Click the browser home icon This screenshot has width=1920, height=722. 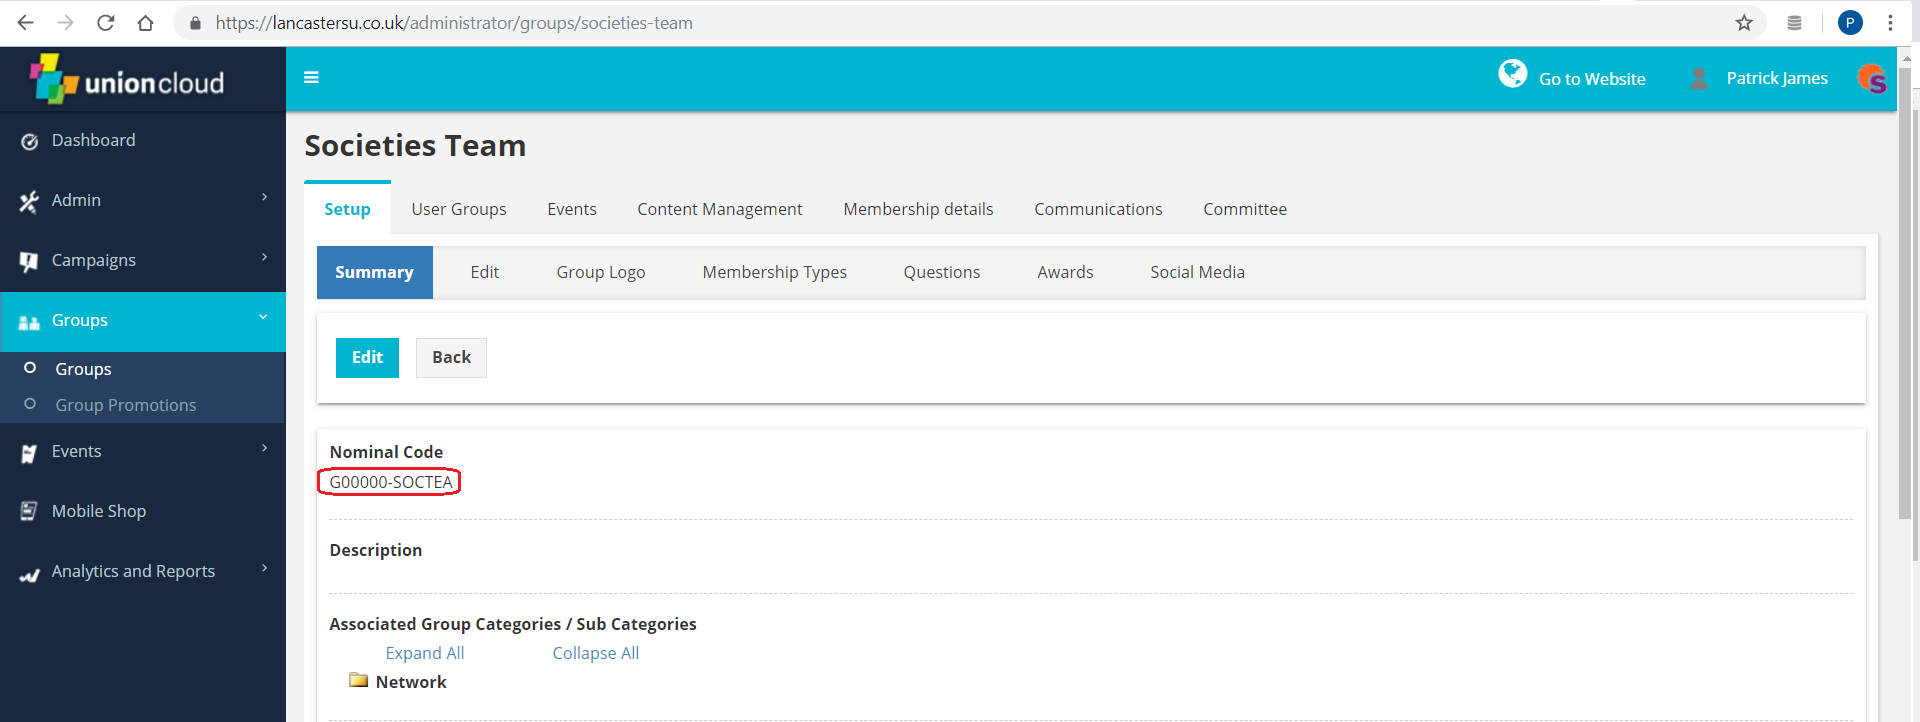[146, 22]
